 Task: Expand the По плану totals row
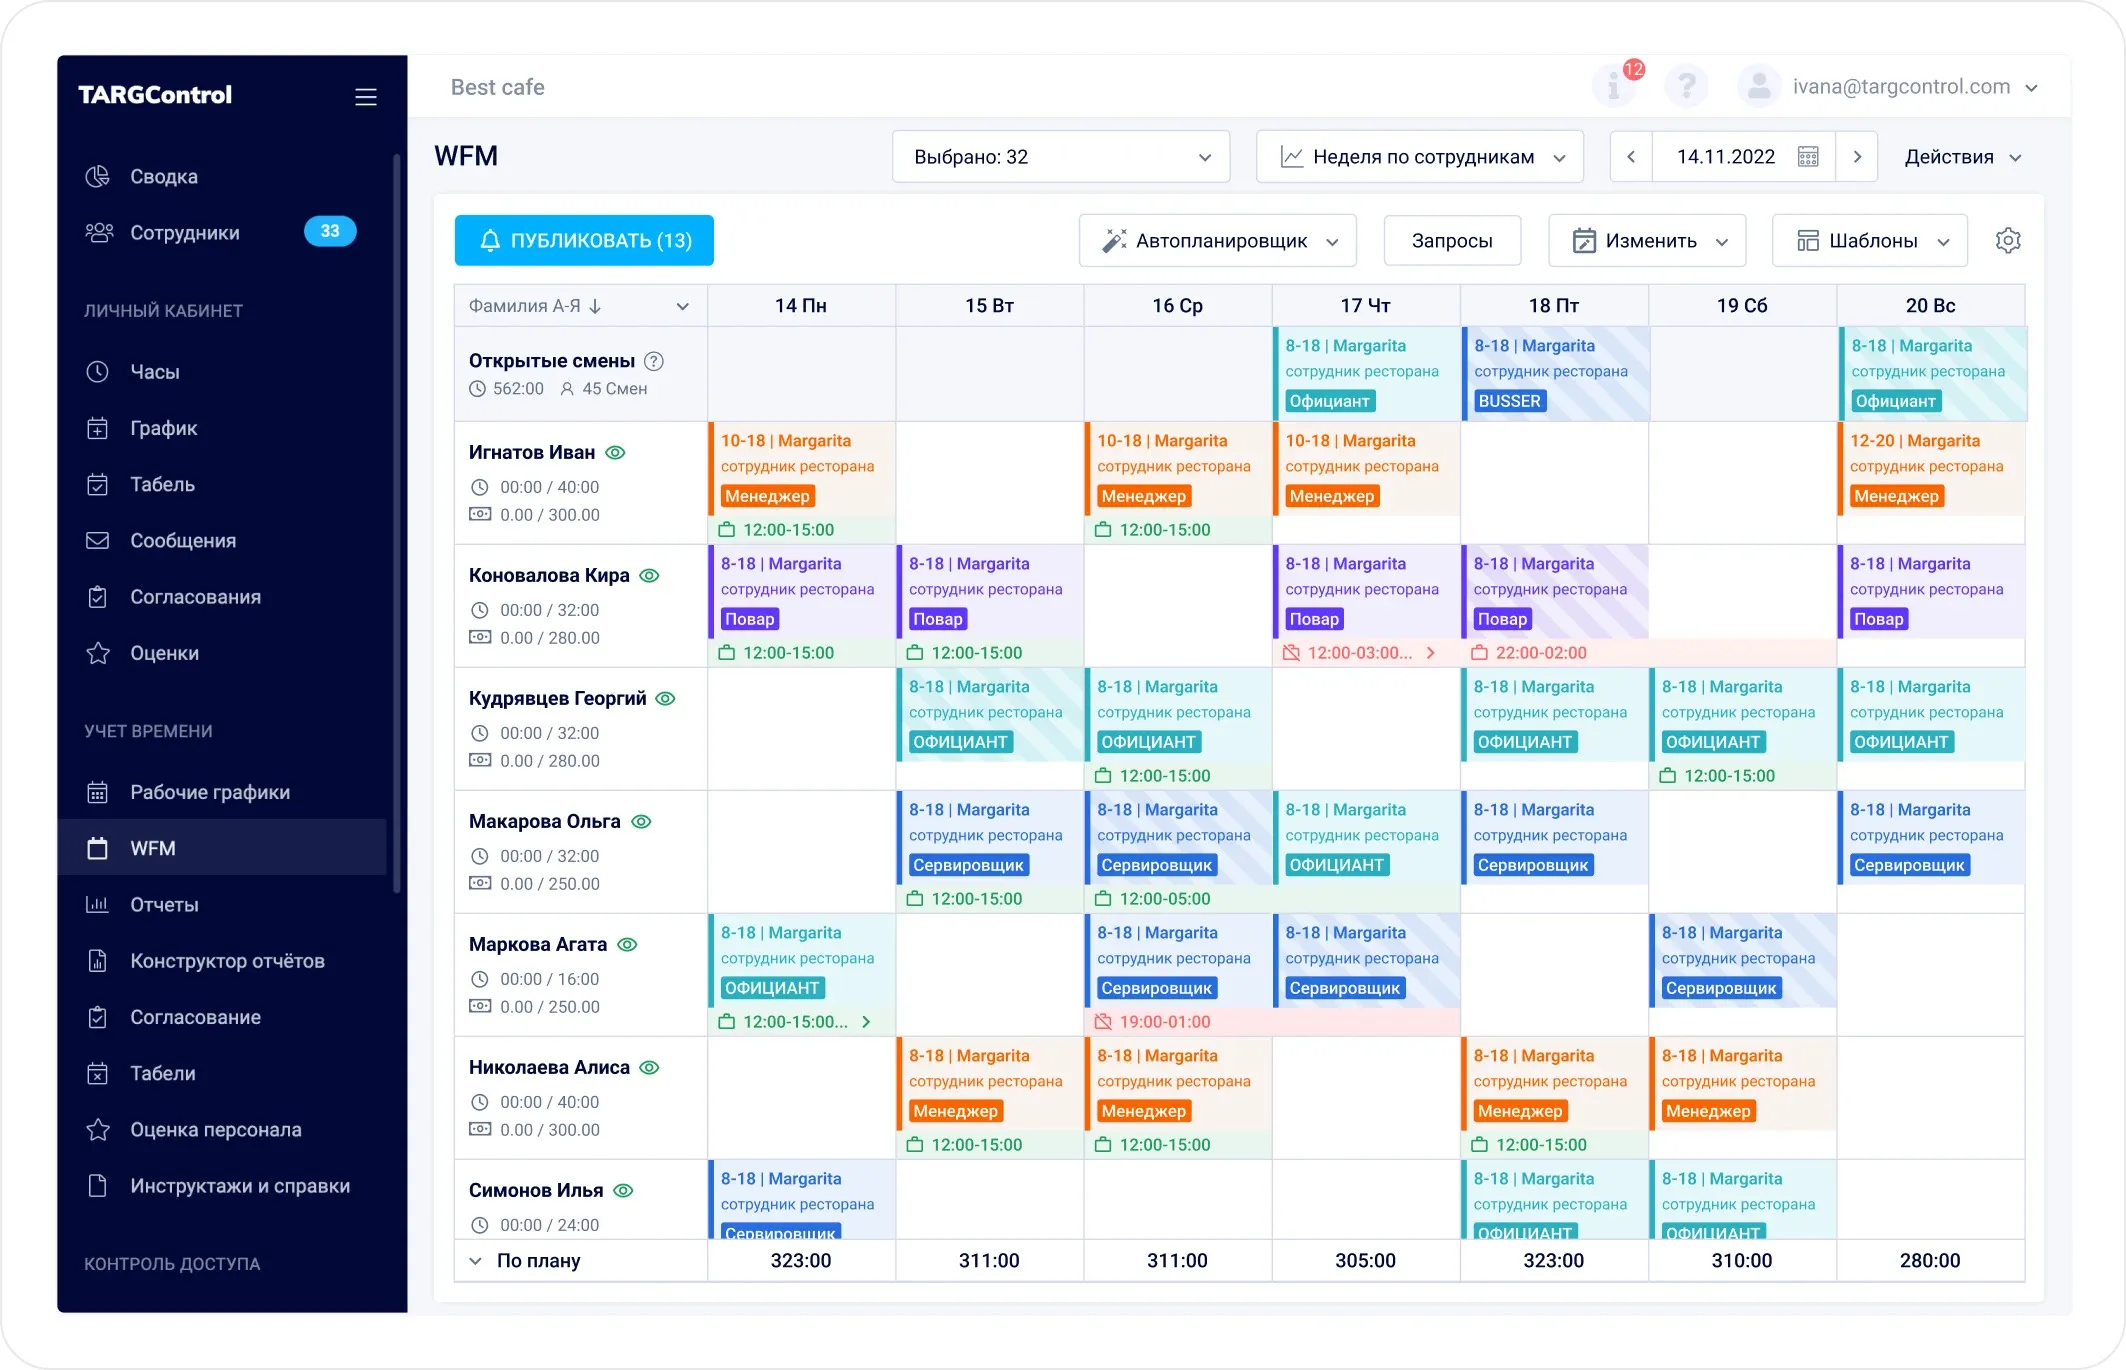(476, 1261)
